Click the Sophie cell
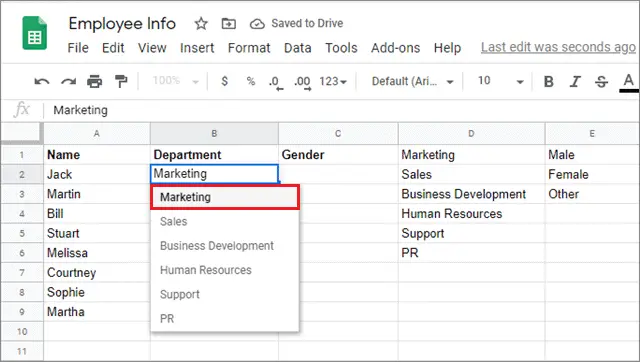This screenshot has width=640, height=362. 97,292
